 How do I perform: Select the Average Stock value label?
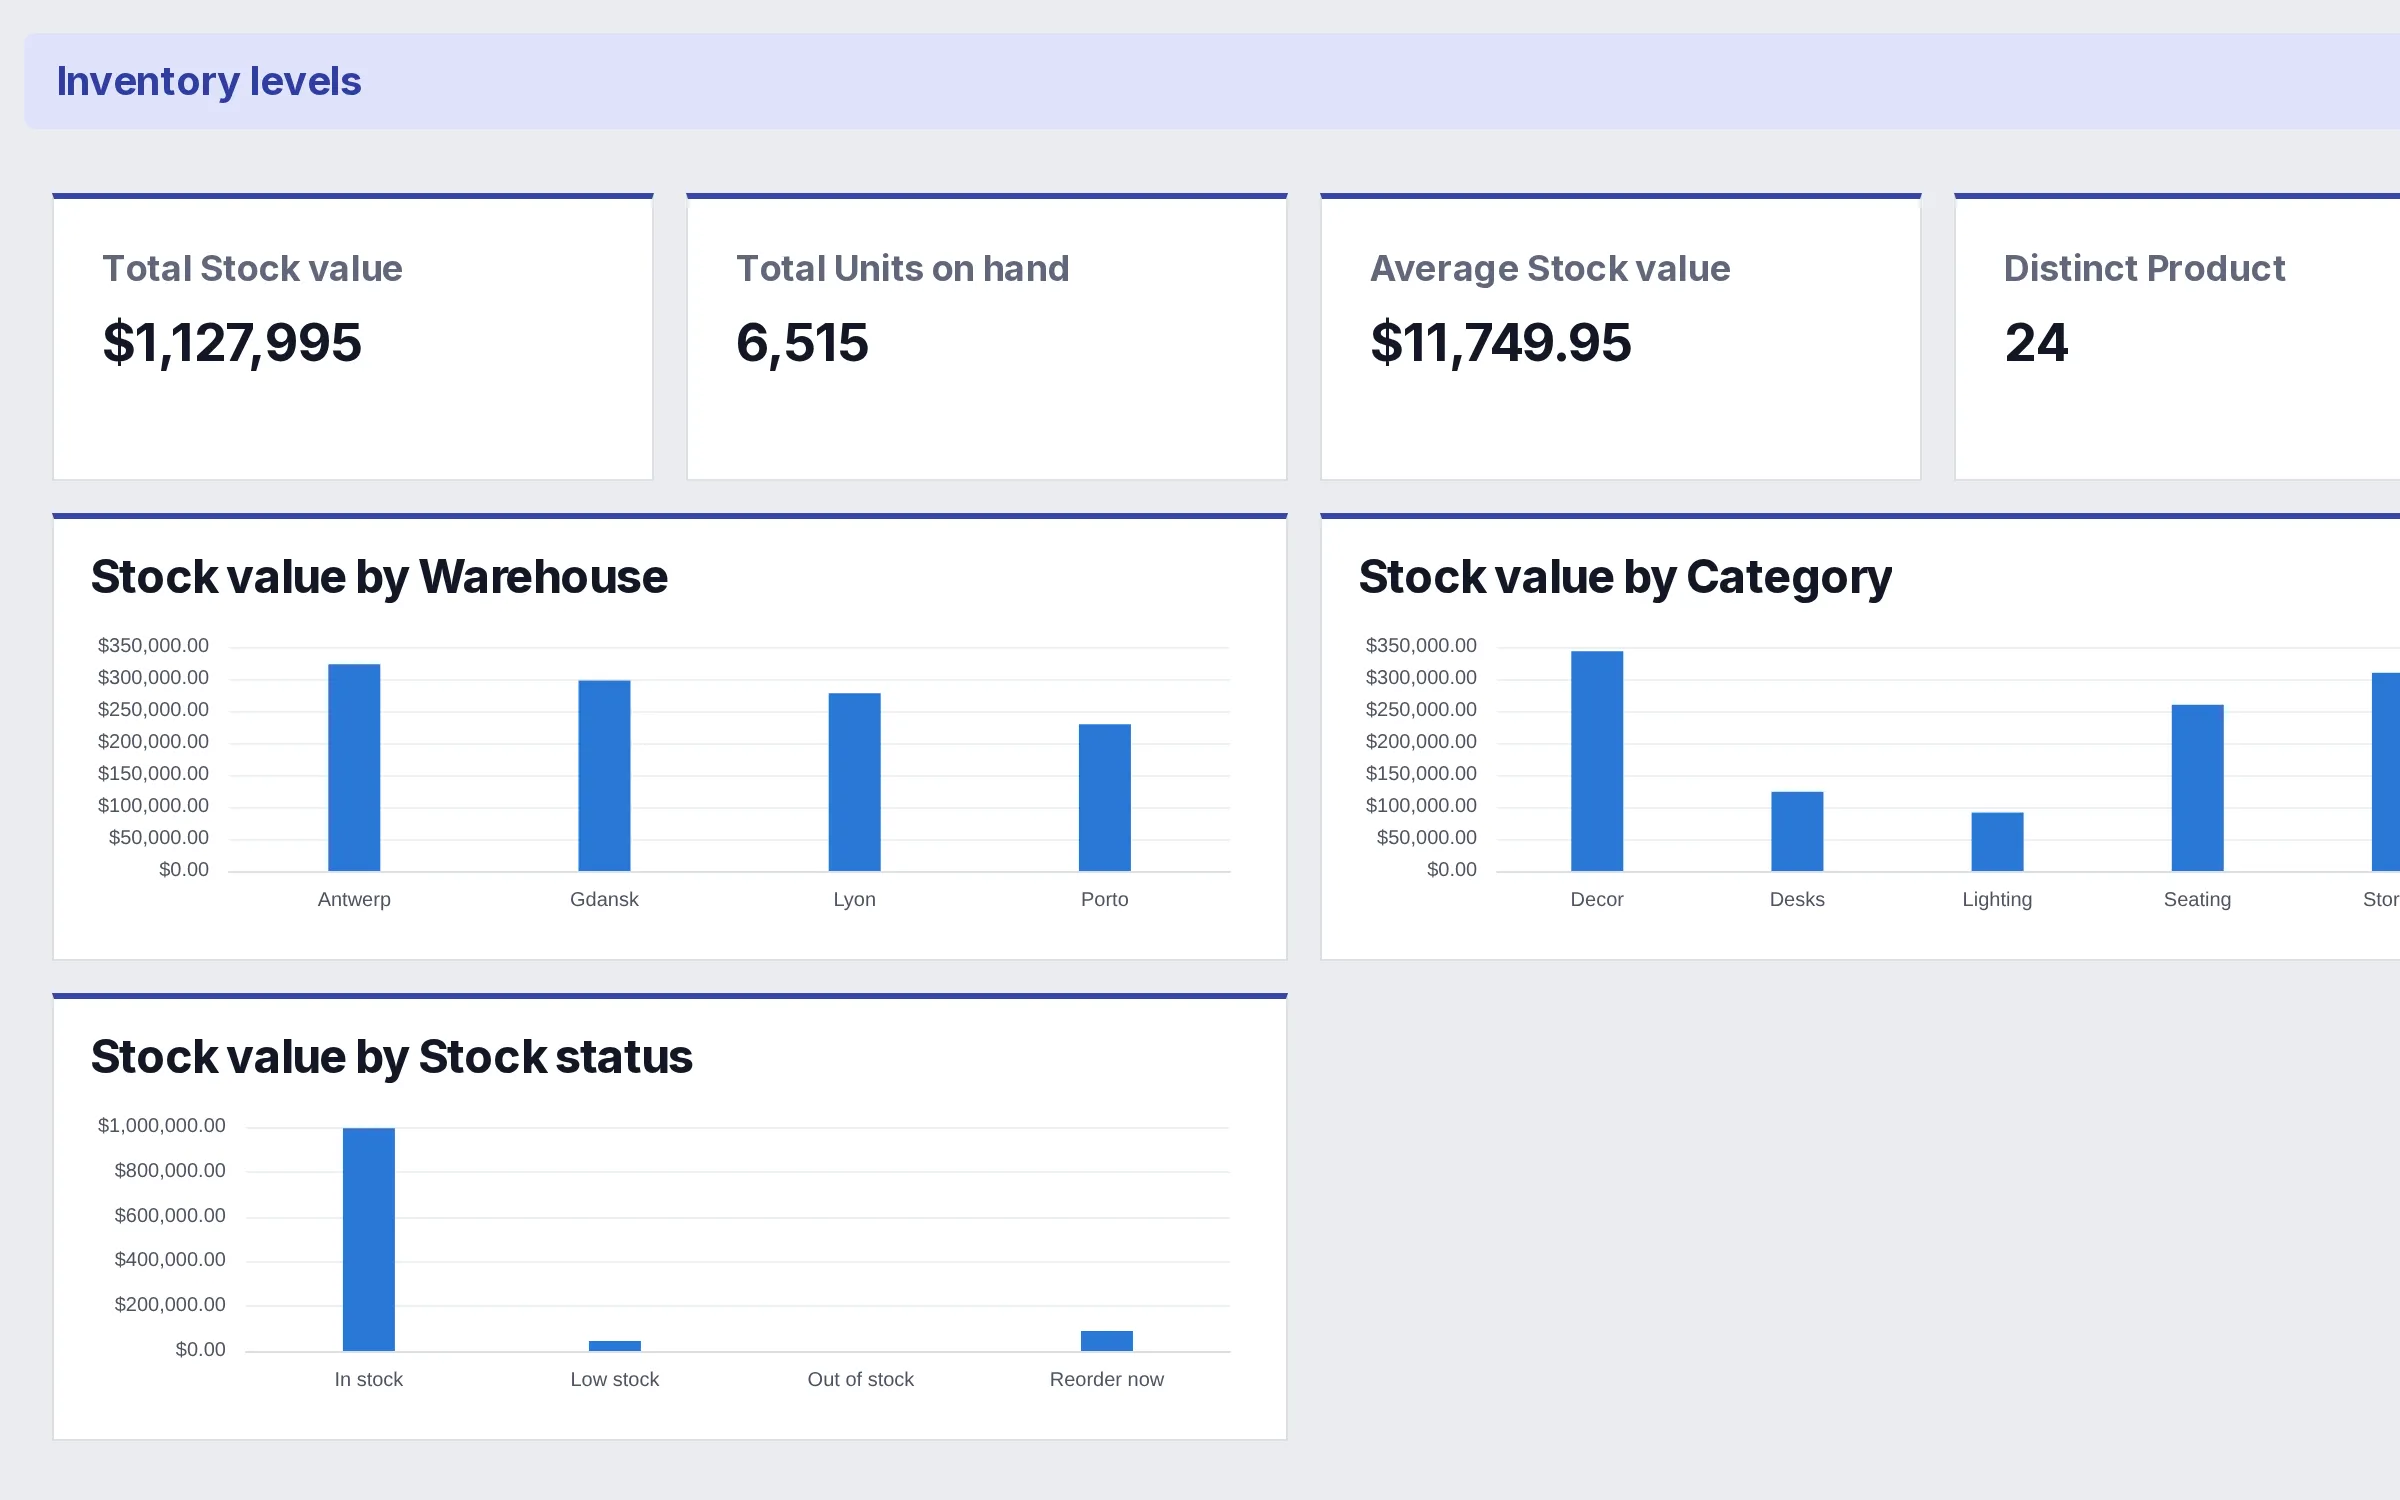point(1550,268)
